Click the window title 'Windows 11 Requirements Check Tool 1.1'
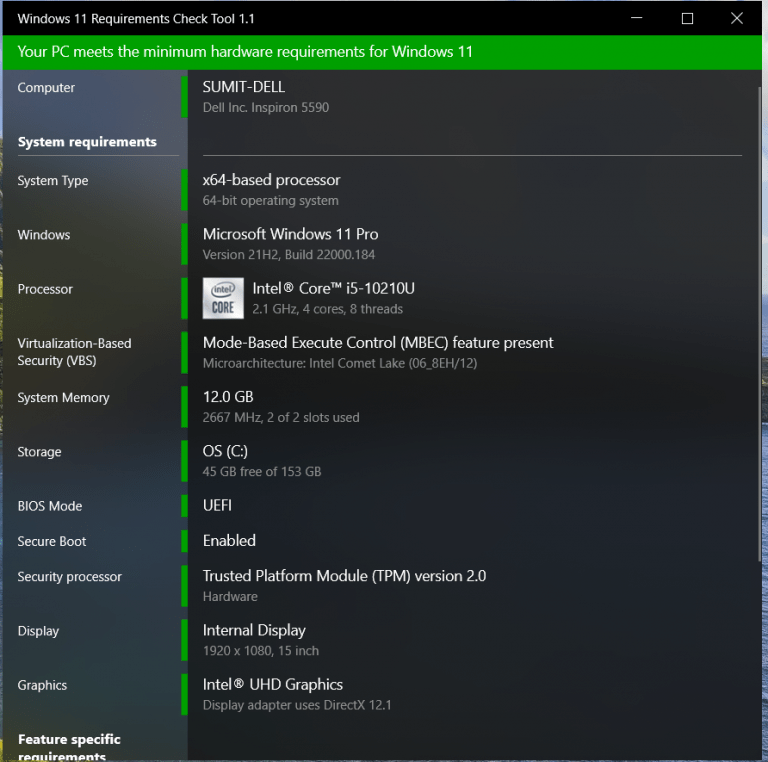Viewport: 768px width, 762px height. pos(136,19)
